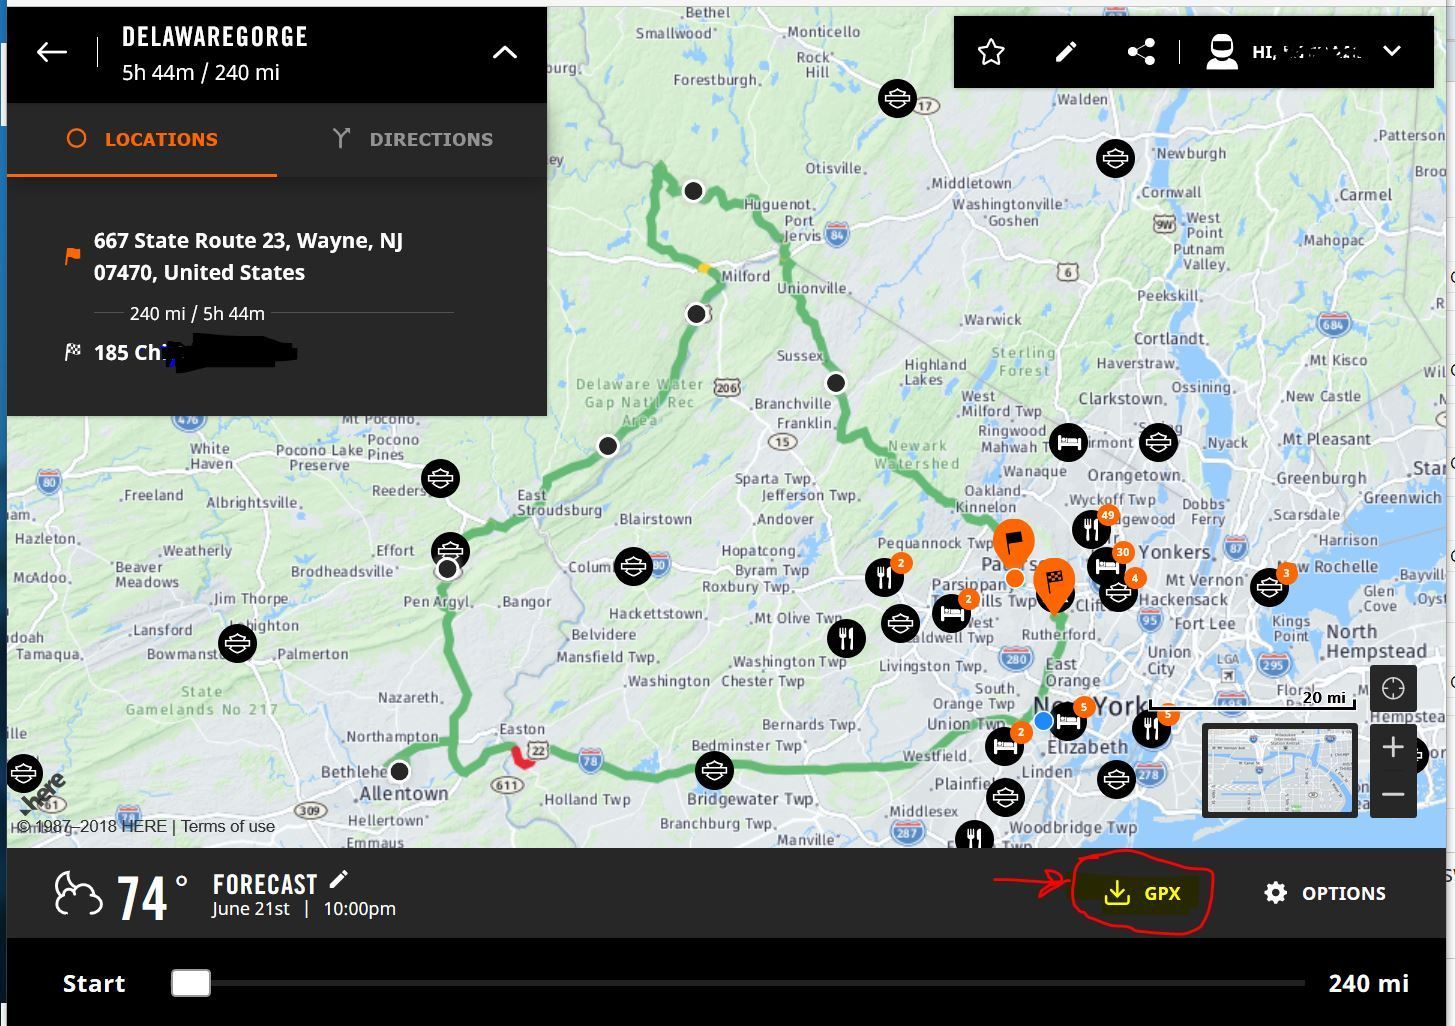Select the Locations tab
The width and height of the screenshot is (1455, 1026).
(142, 139)
